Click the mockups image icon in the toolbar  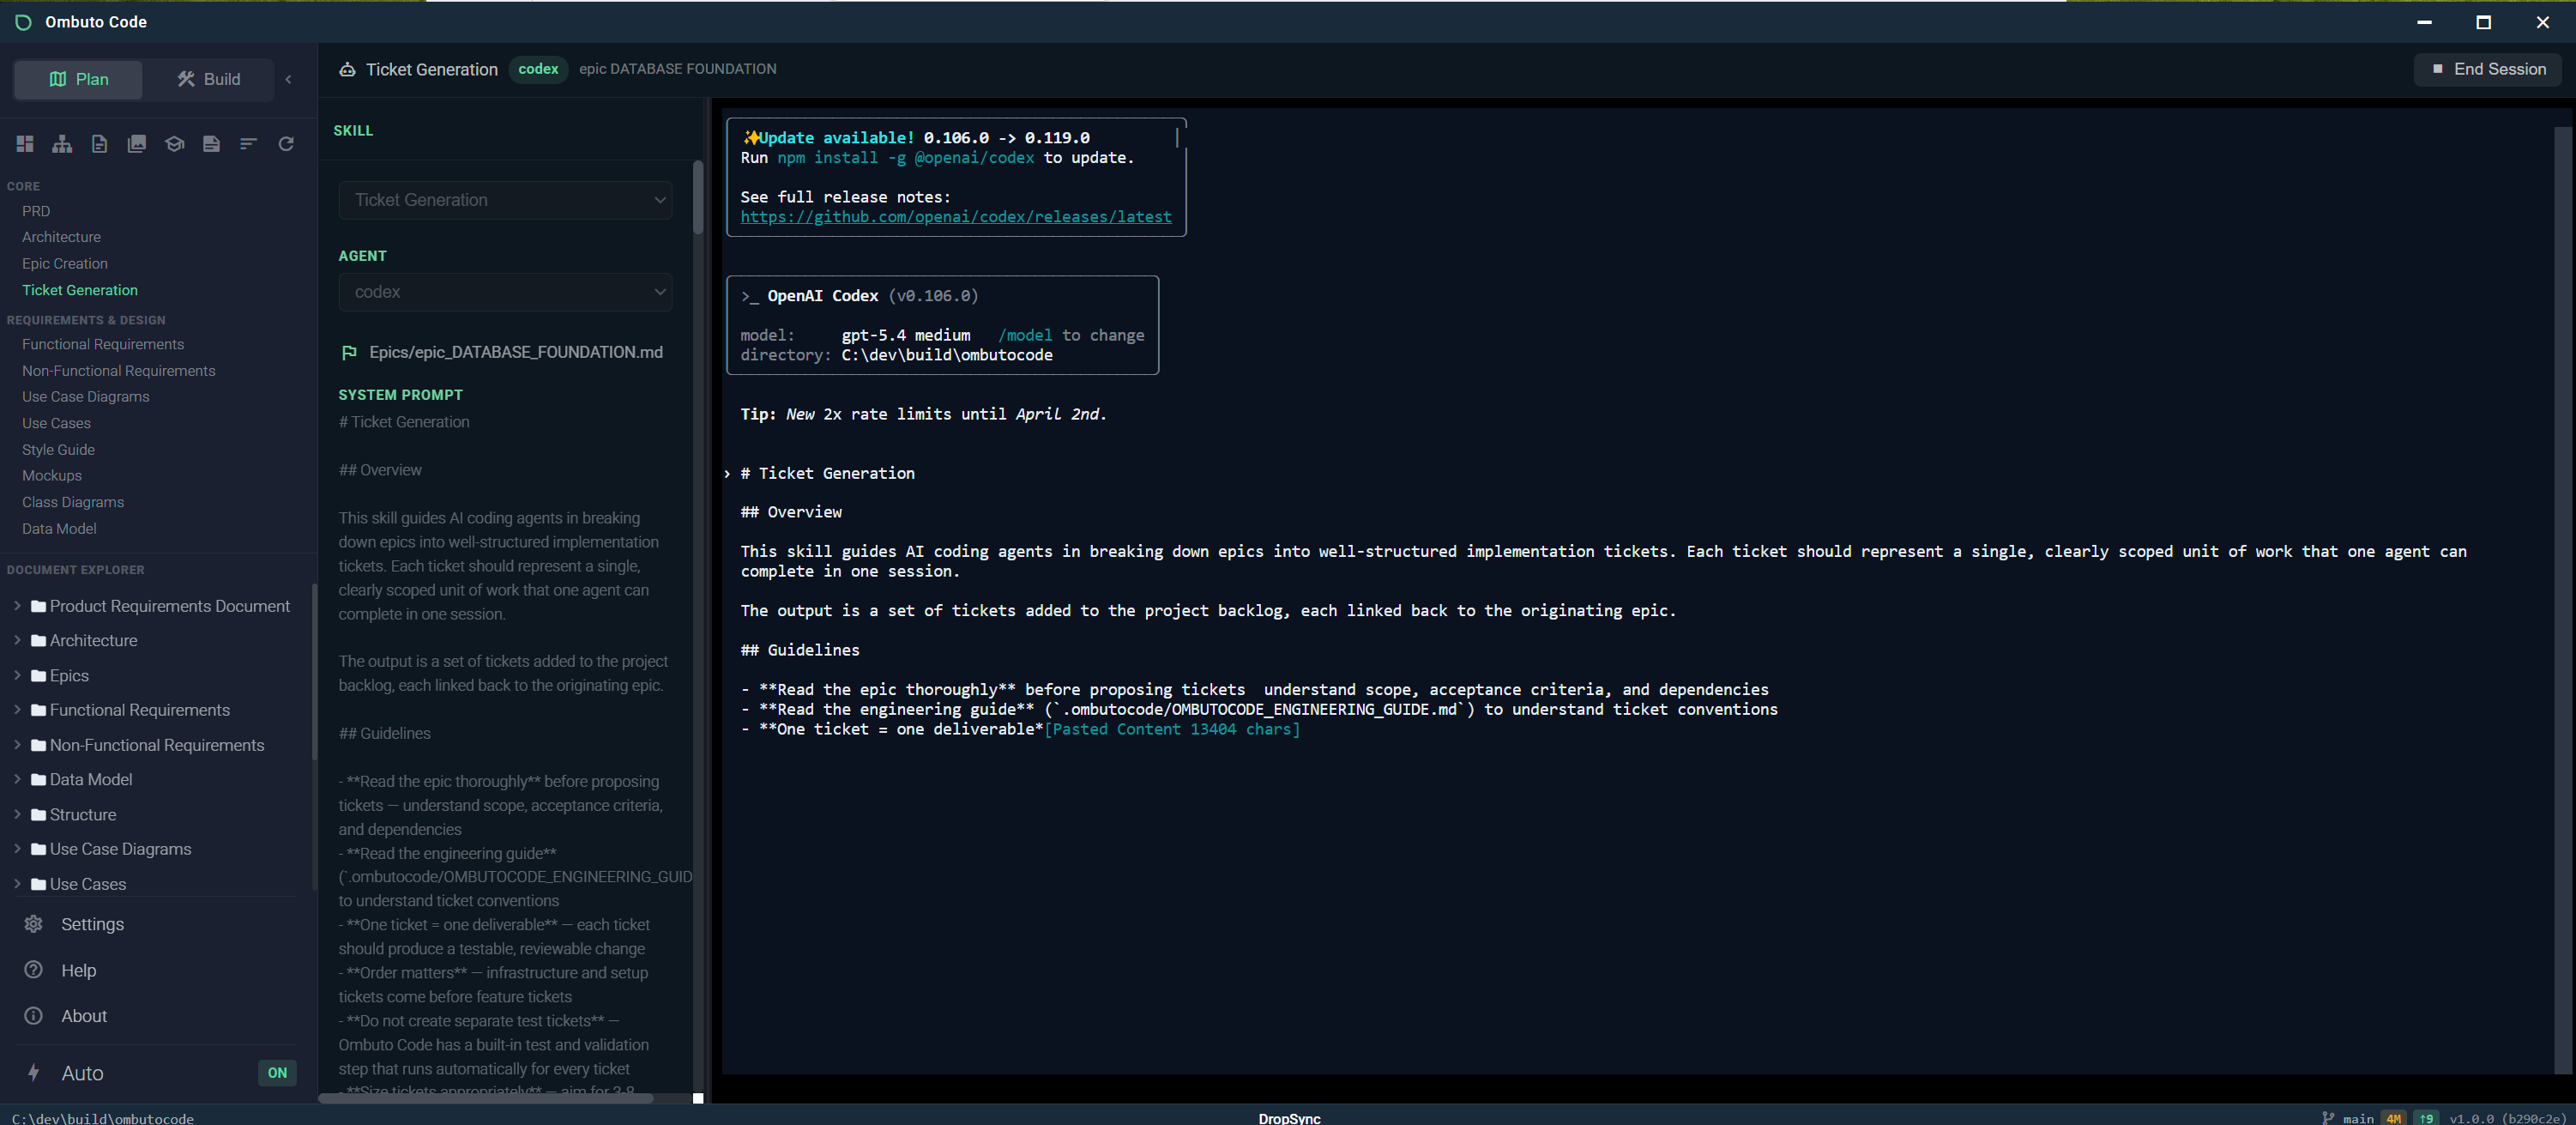tap(136, 143)
